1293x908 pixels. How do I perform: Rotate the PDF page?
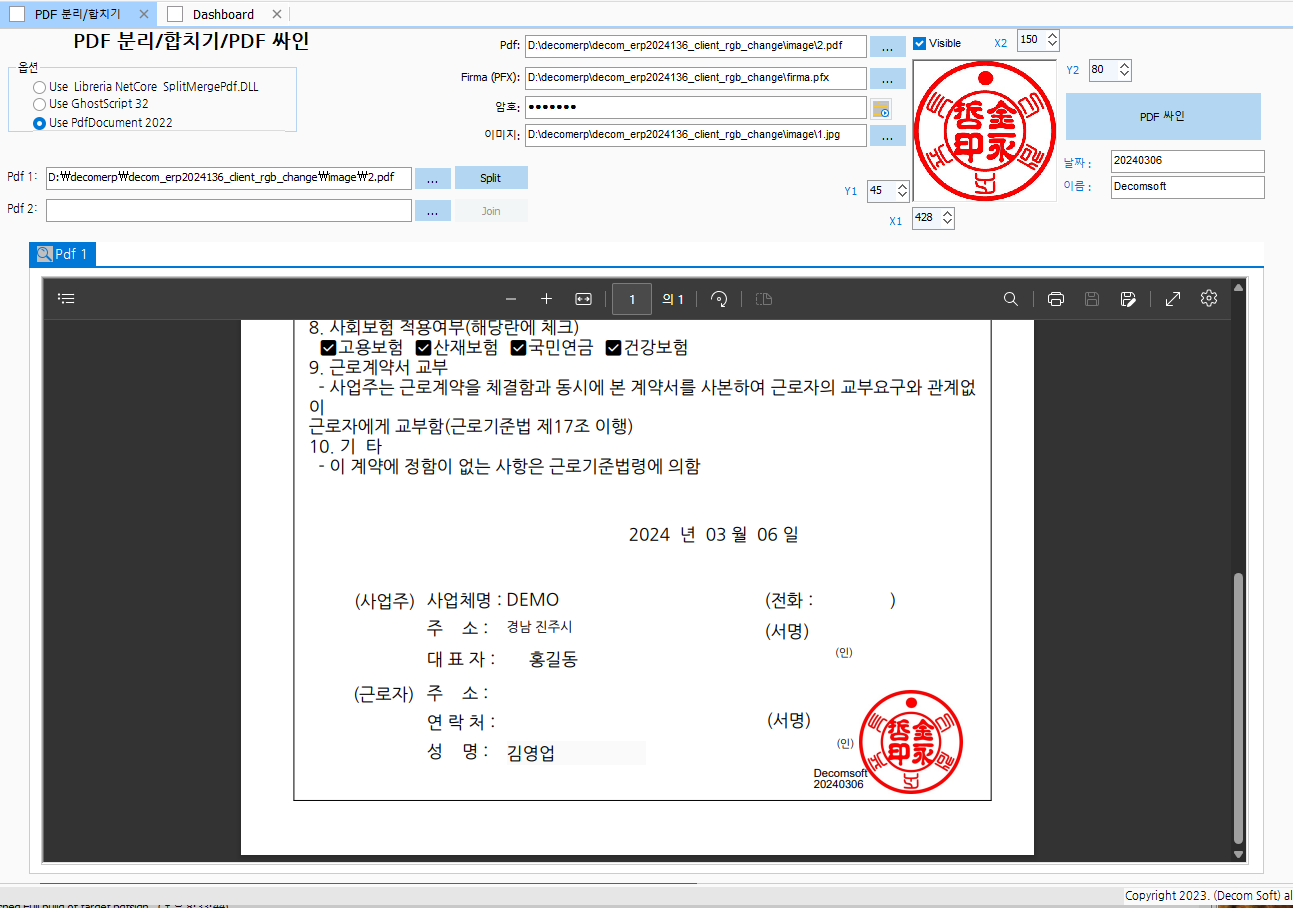tap(718, 299)
